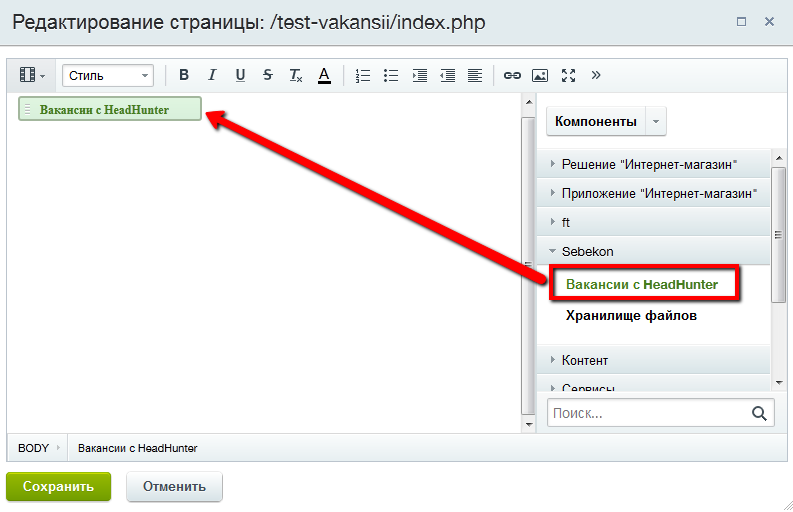Image resolution: width=793 pixels, height=512 pixels.
Task: Close the page editing dialog
Action: [x=769, y=21]
